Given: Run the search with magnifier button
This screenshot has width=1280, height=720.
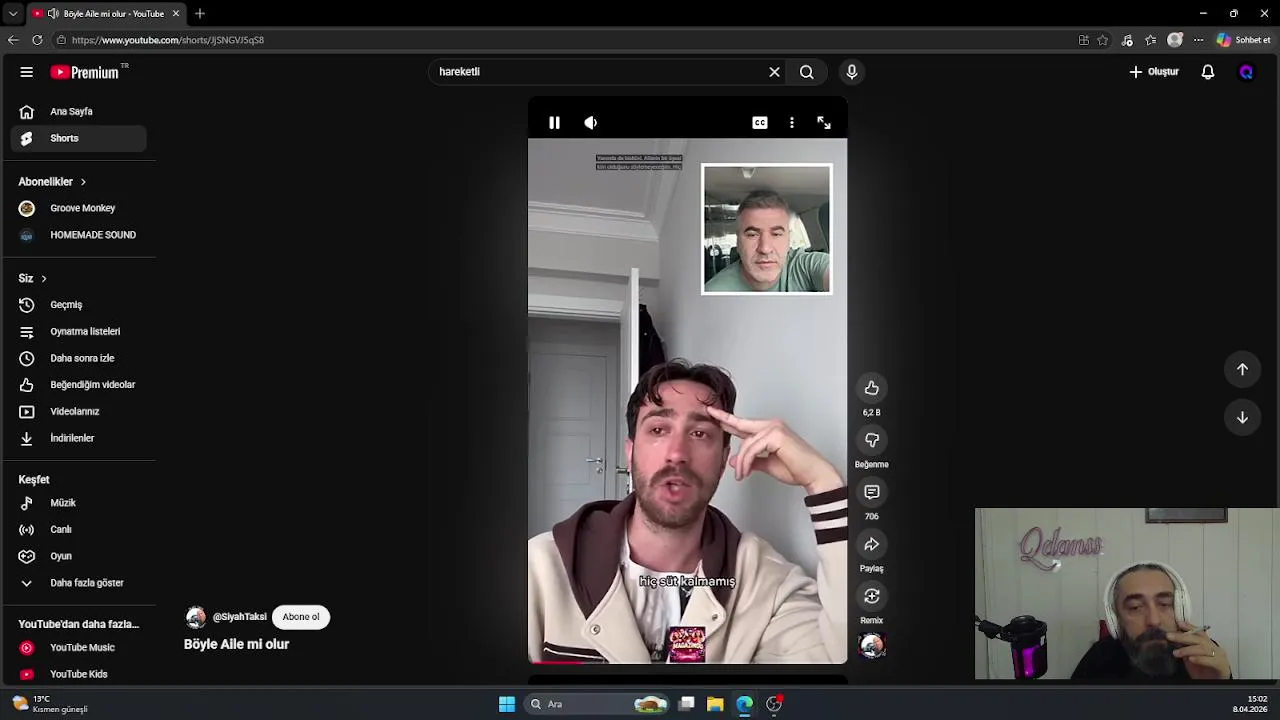Looking at the screenshot, I should pos(806,72).
